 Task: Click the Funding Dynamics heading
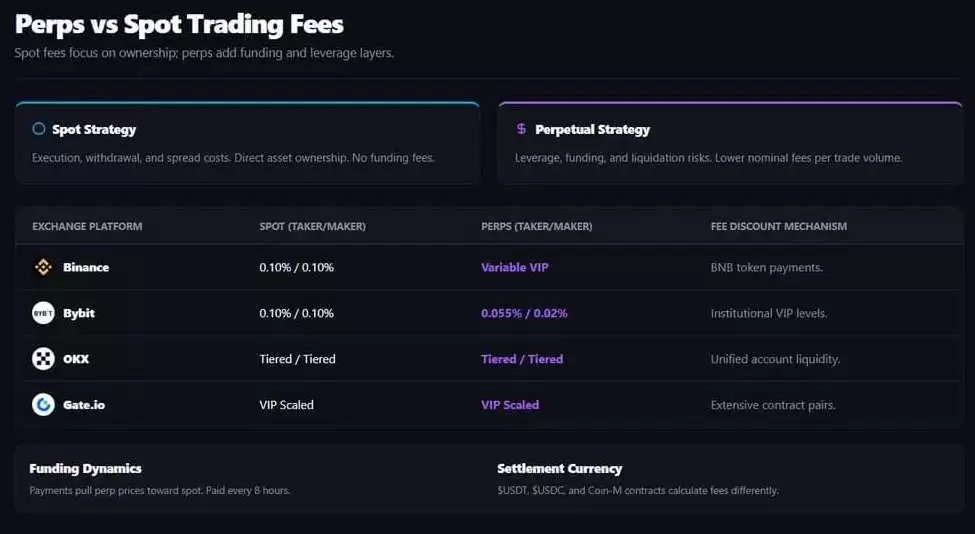click(x=85, y=469)
